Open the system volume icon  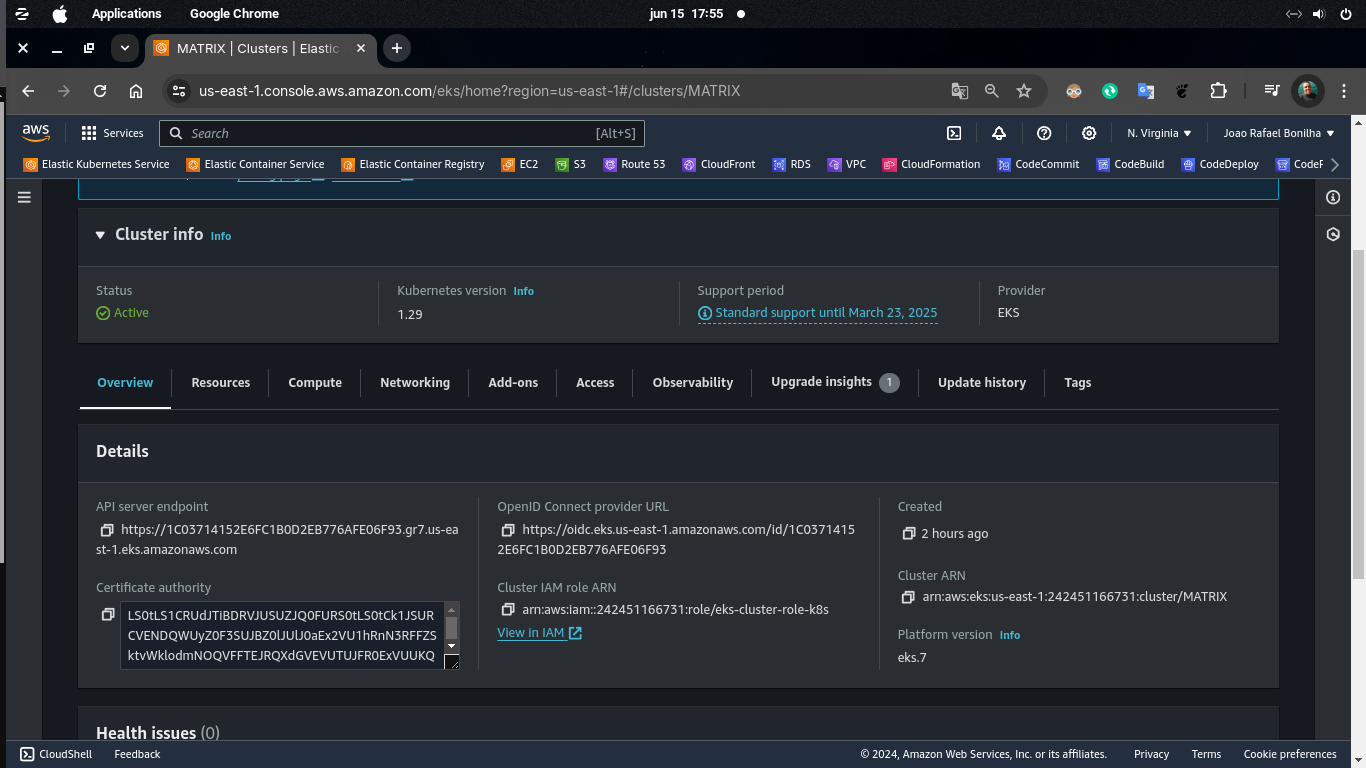[1318, 14]
